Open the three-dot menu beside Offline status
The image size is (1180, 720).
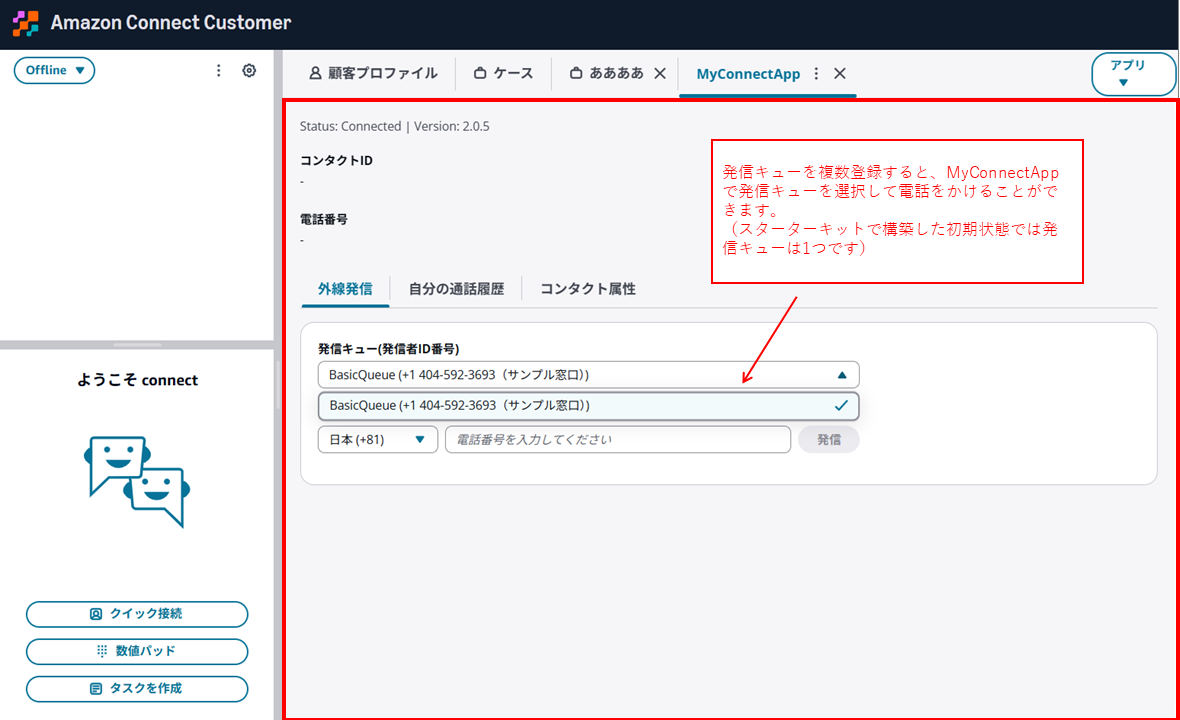(x=218, y=70)
